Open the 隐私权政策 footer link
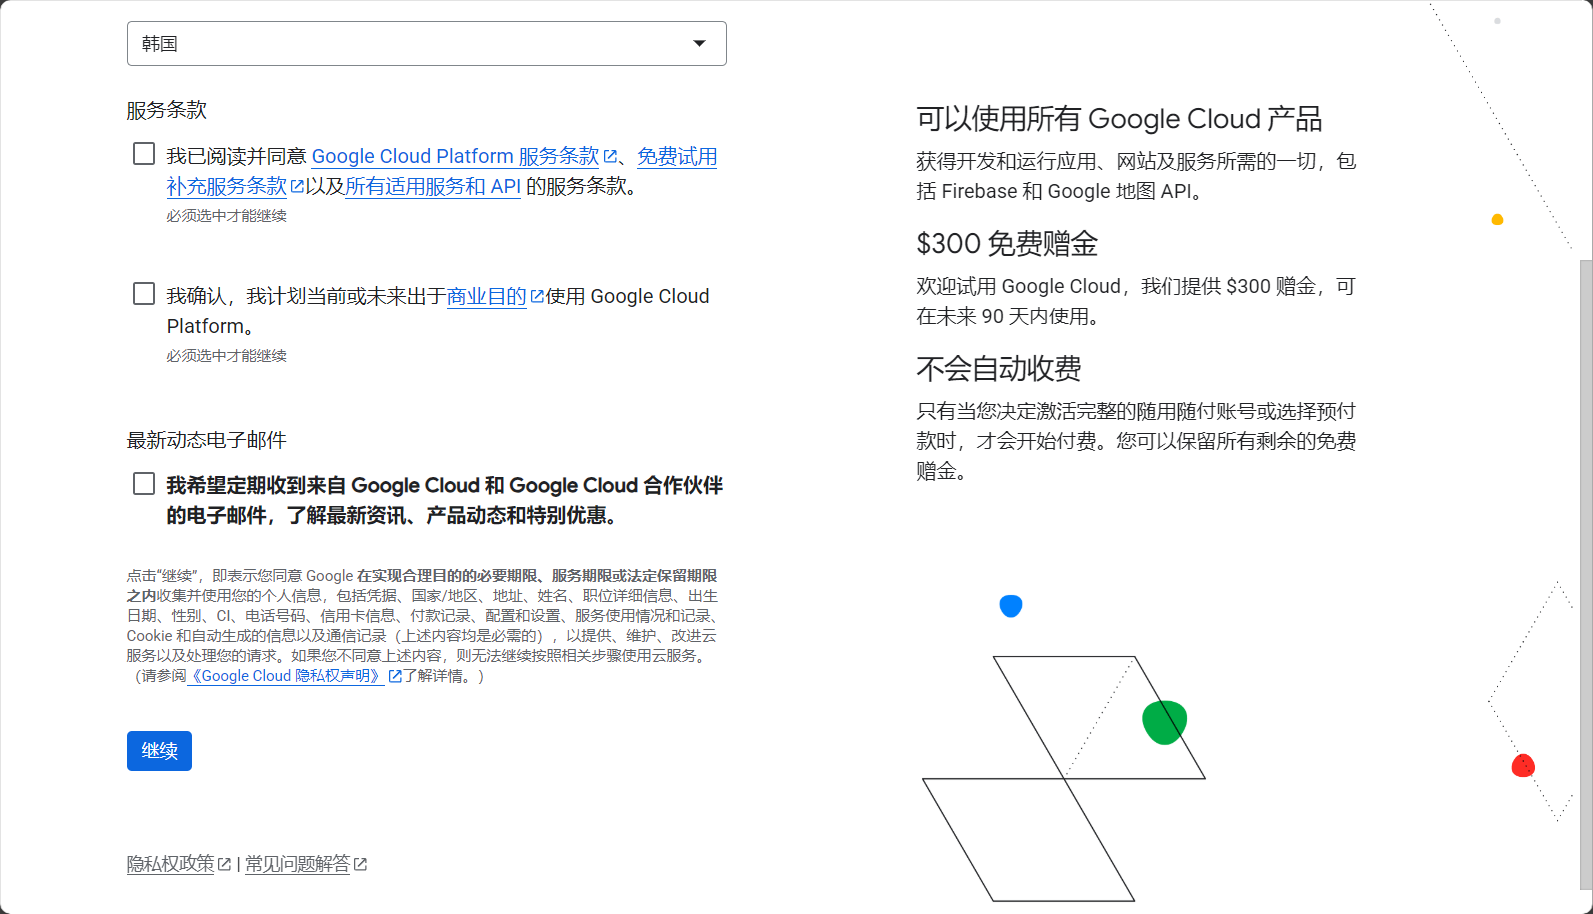The height and width of the screenshot is (914, 1593). click(x=170, y=864)
